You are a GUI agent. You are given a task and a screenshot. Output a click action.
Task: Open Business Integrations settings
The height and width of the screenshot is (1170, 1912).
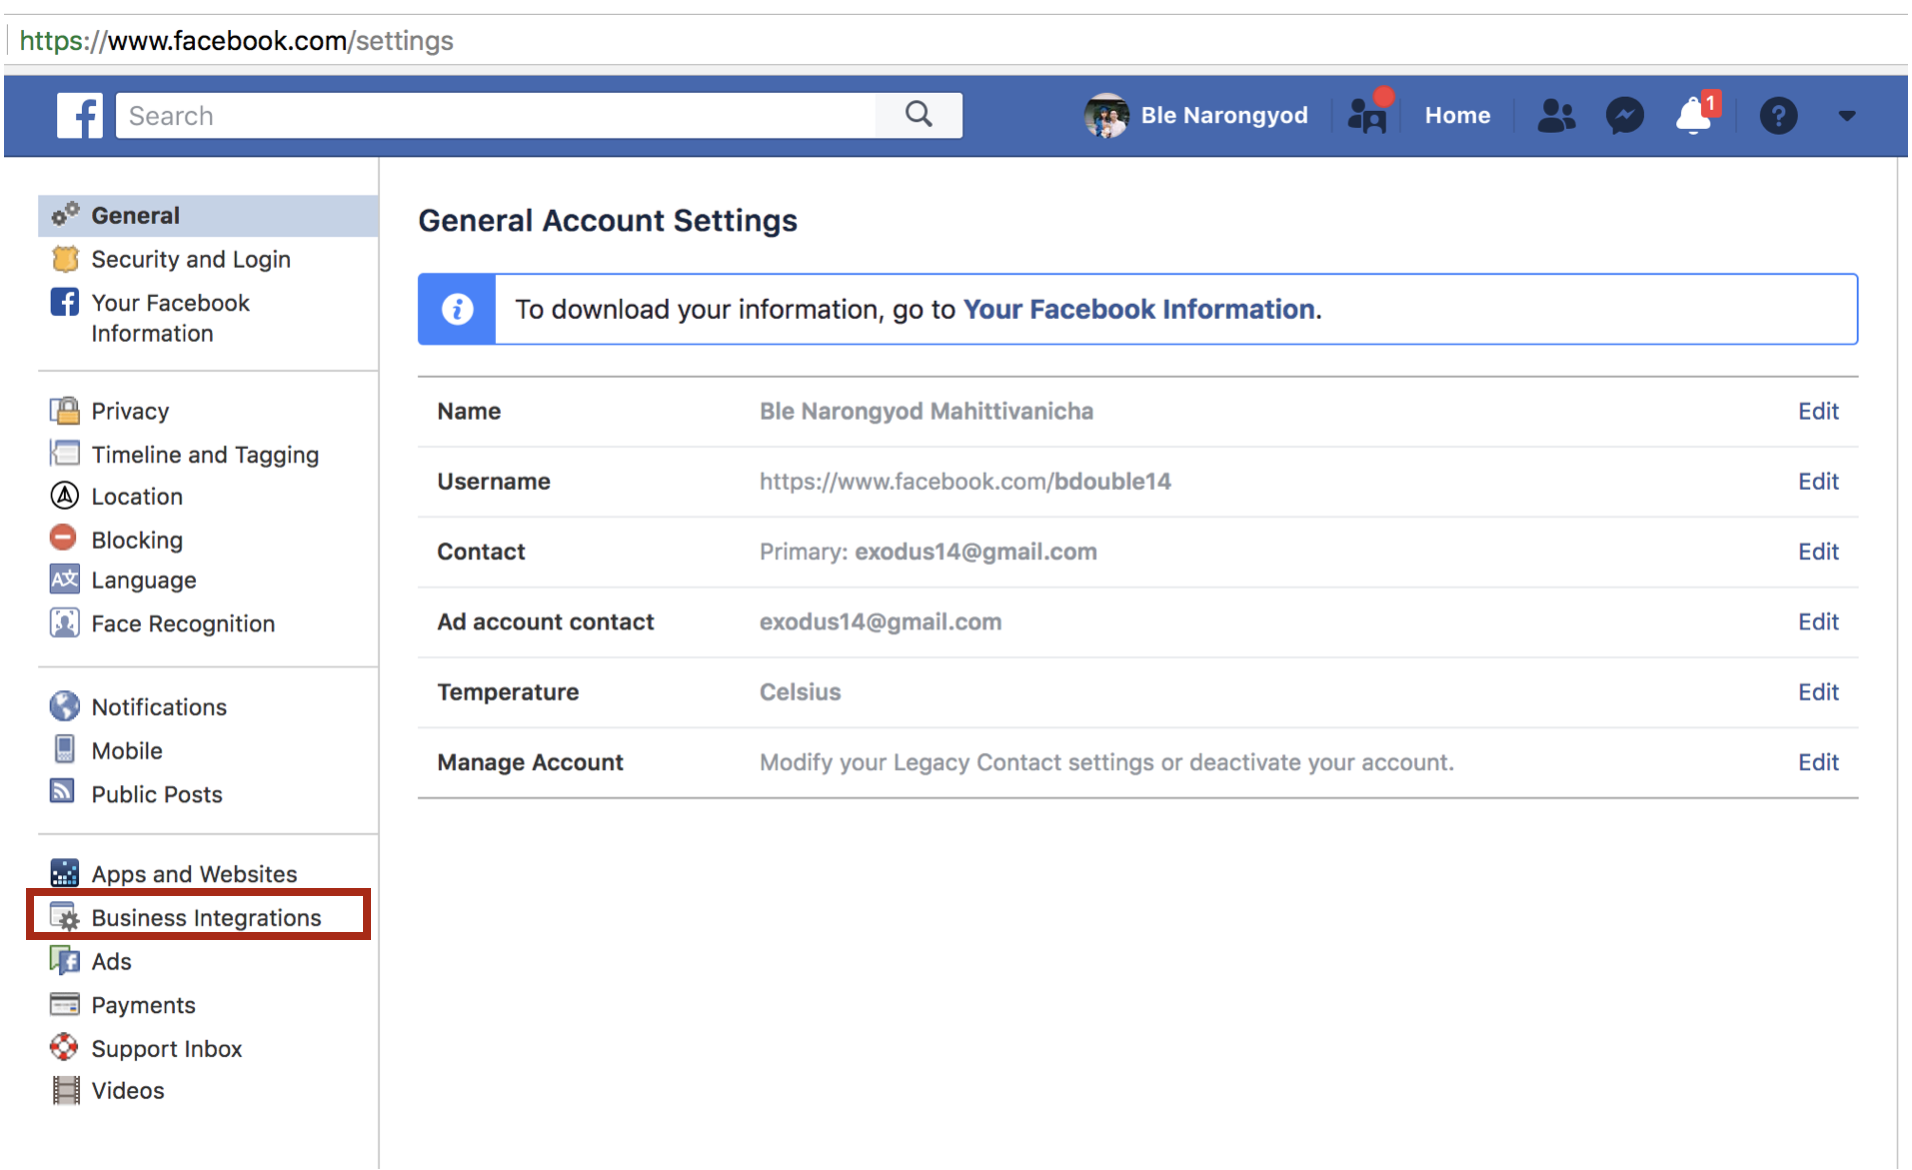pyautogui.click(x=206, y=918)
